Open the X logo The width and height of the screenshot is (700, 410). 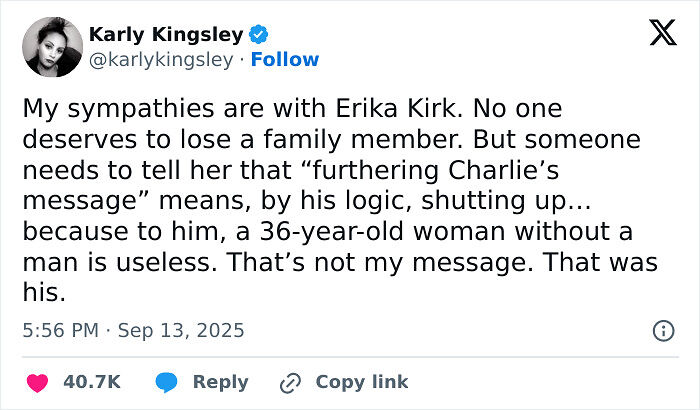(655, 35)
